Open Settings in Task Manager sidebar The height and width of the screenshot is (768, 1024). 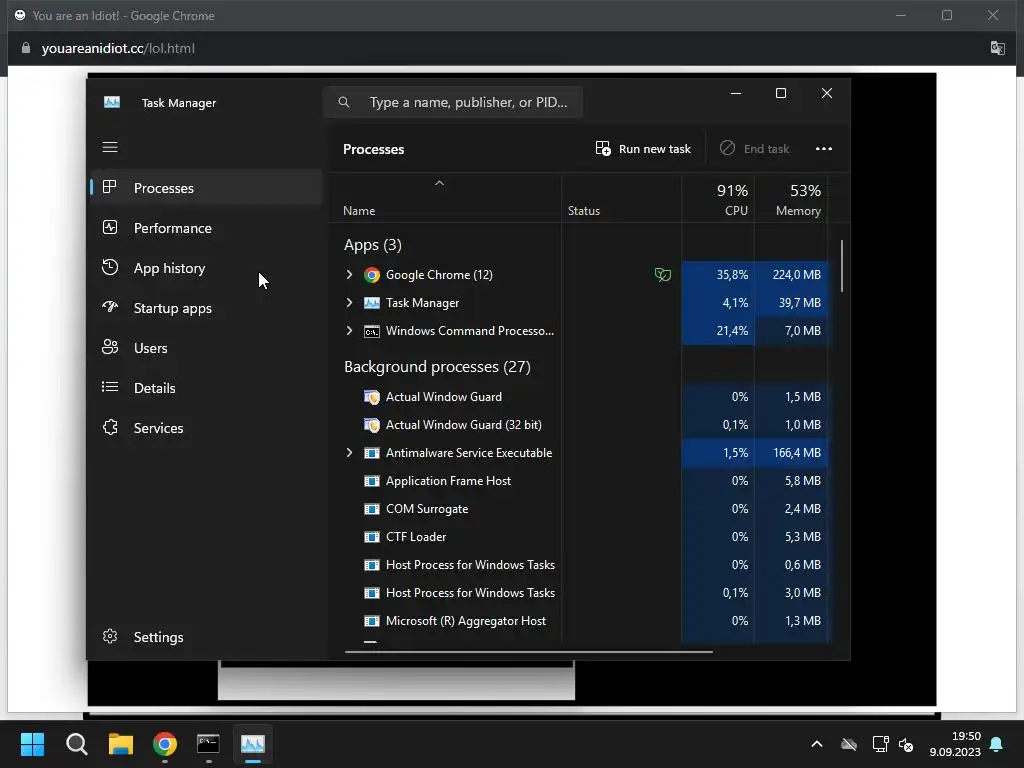click(x=206, y=636)
